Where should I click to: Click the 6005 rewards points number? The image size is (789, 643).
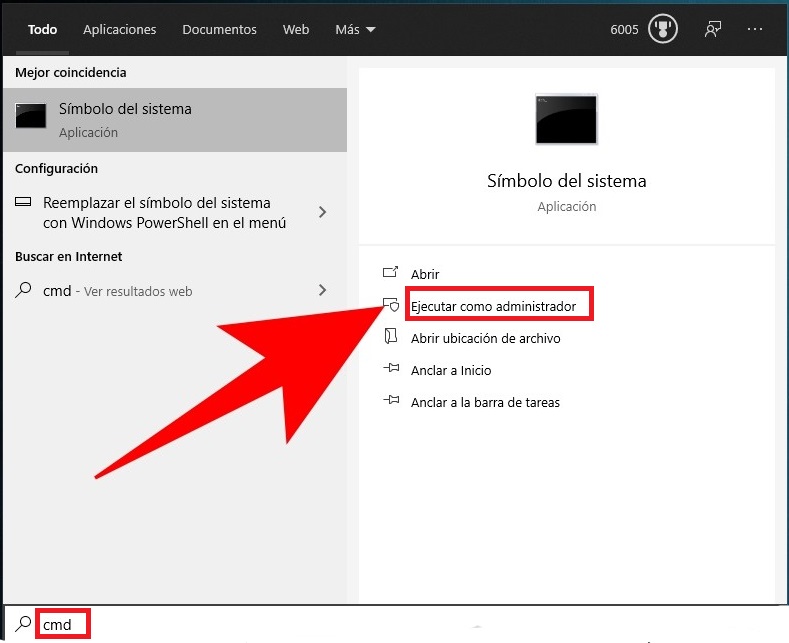[x=624, y=30]
